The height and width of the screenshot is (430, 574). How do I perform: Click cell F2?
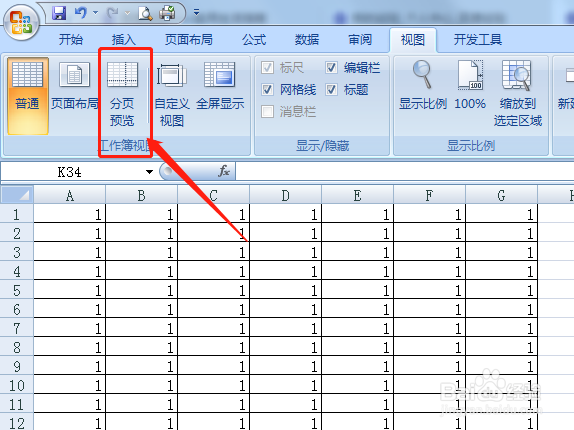click(429, 233)
